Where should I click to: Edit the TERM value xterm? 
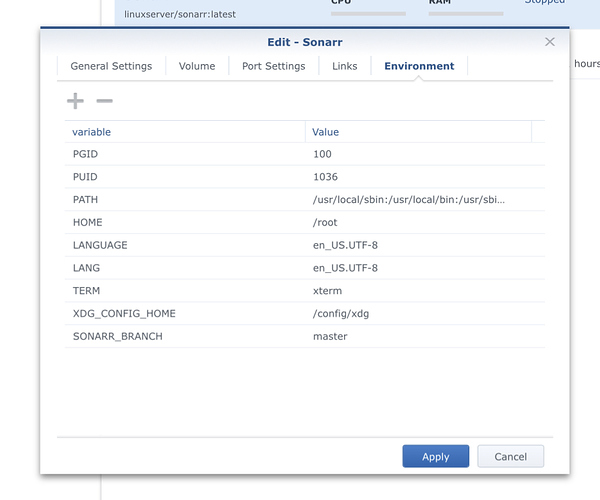pos(328,291)
